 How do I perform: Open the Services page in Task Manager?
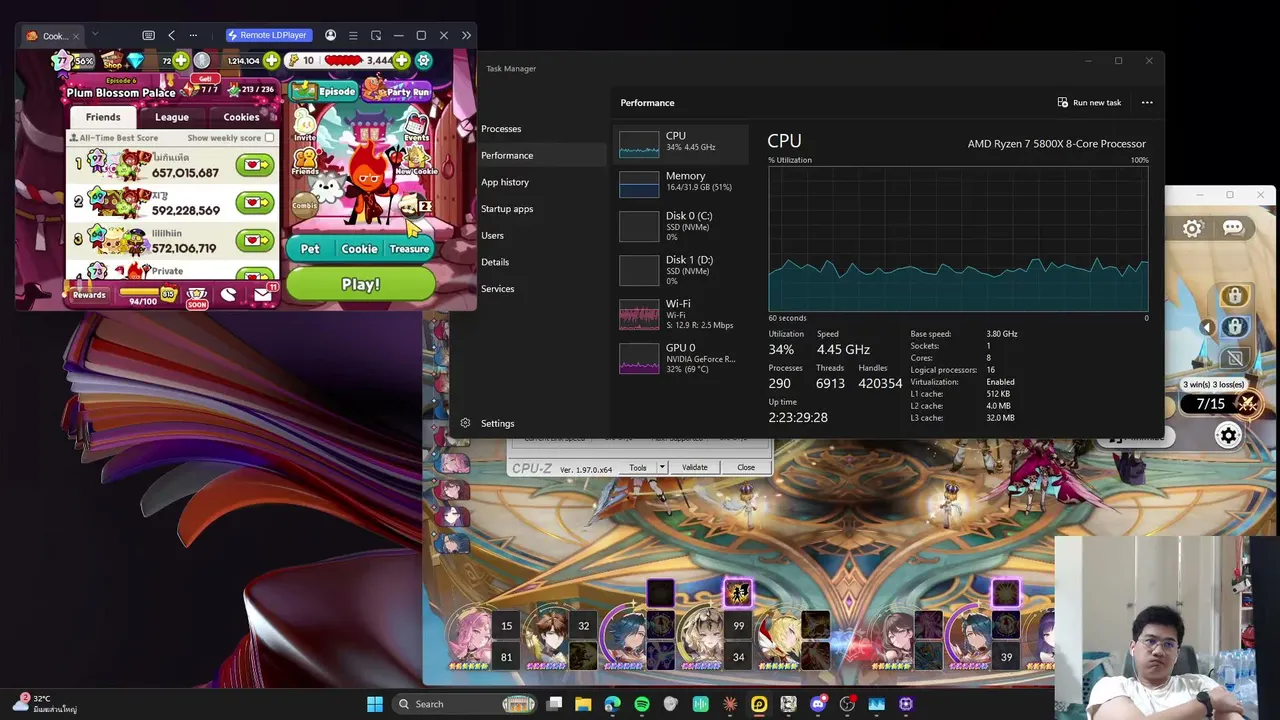(x=498, y=289)
